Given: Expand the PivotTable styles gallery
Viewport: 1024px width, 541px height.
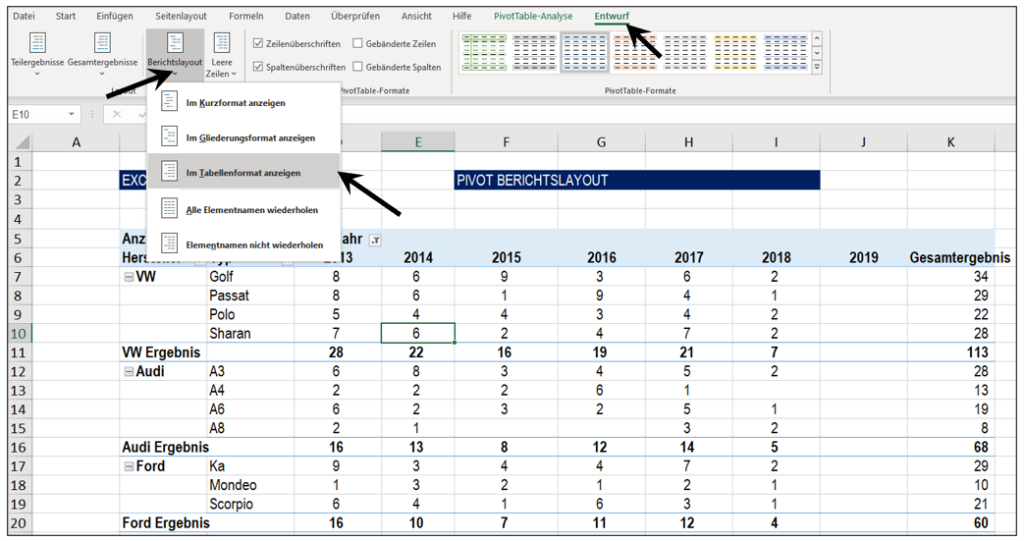Looking at the screenshot, I should tap(817, 67).
